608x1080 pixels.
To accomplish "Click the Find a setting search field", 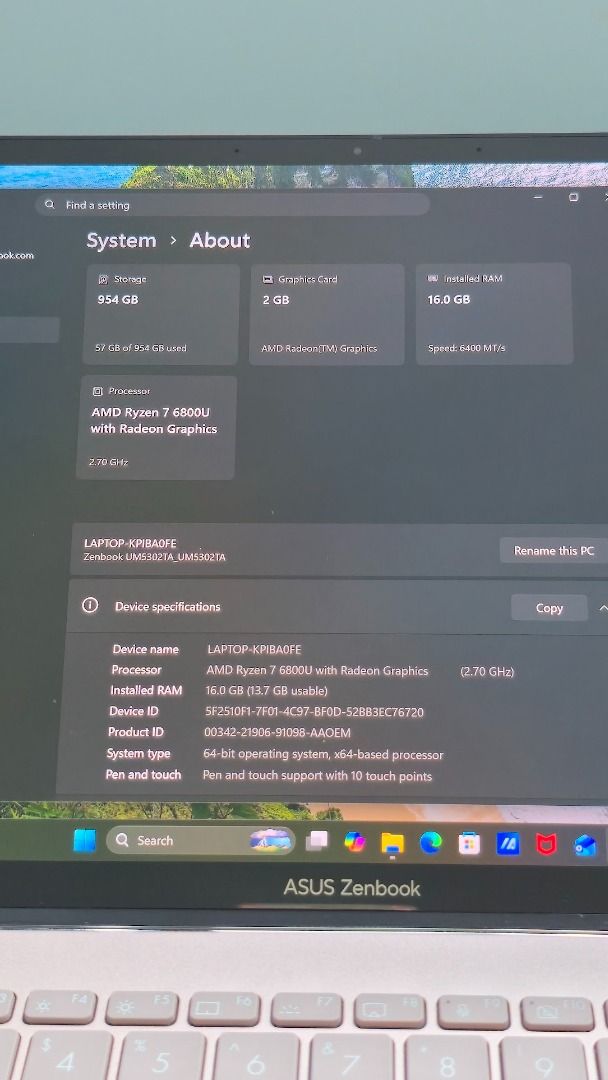I will click(233, 205).
